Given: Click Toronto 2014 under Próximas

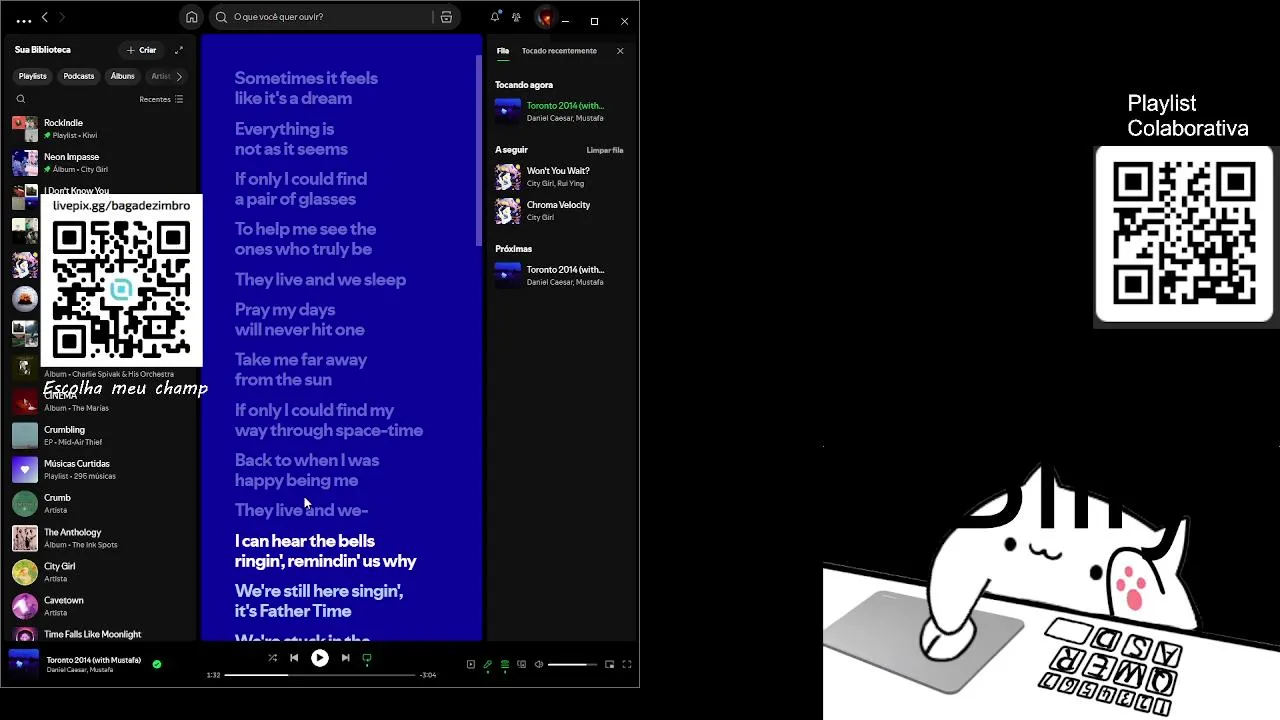Looking at the screenshot, I should click(x=560, y=275).
